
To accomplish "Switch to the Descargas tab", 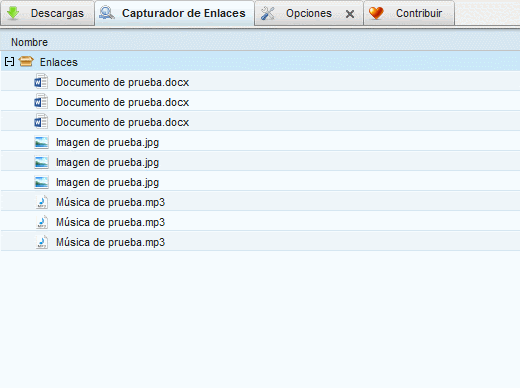I will click(x=47, y=13).
